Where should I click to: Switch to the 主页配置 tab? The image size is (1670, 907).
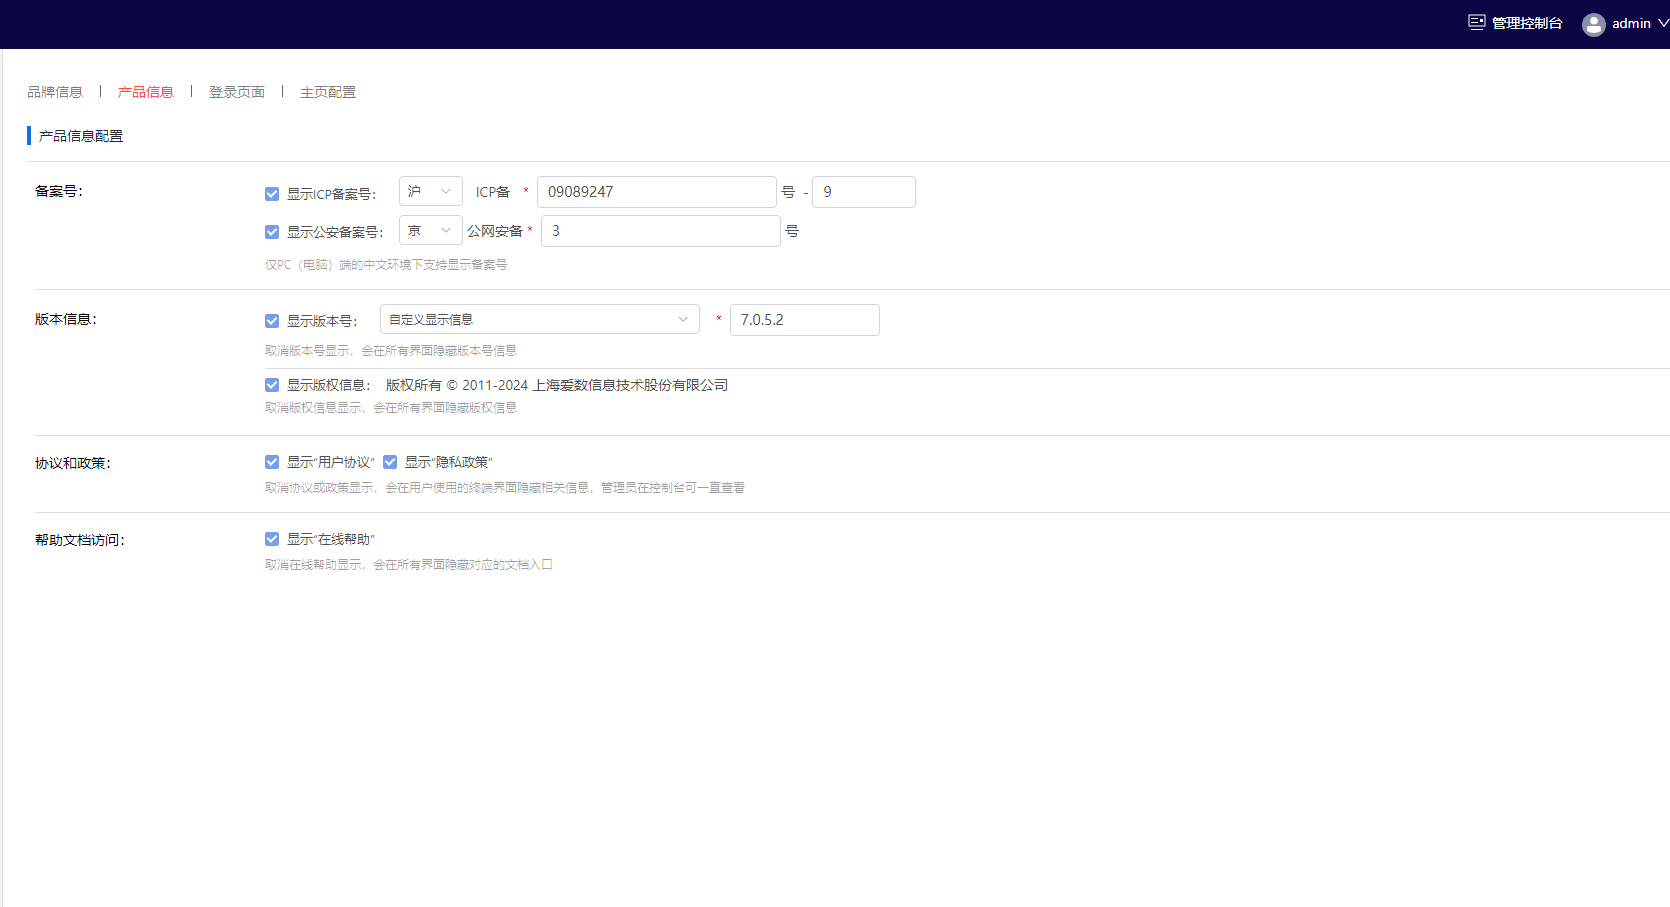(328, 91)
